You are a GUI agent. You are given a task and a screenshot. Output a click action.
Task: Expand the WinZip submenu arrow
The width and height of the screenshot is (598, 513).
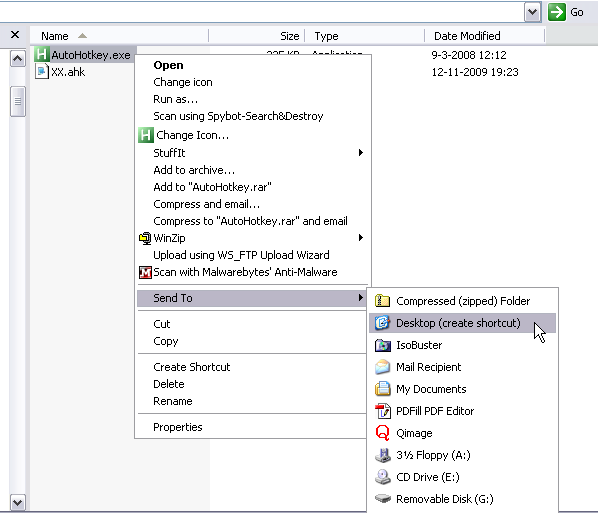pyautogui.click(x=361, y=238)
